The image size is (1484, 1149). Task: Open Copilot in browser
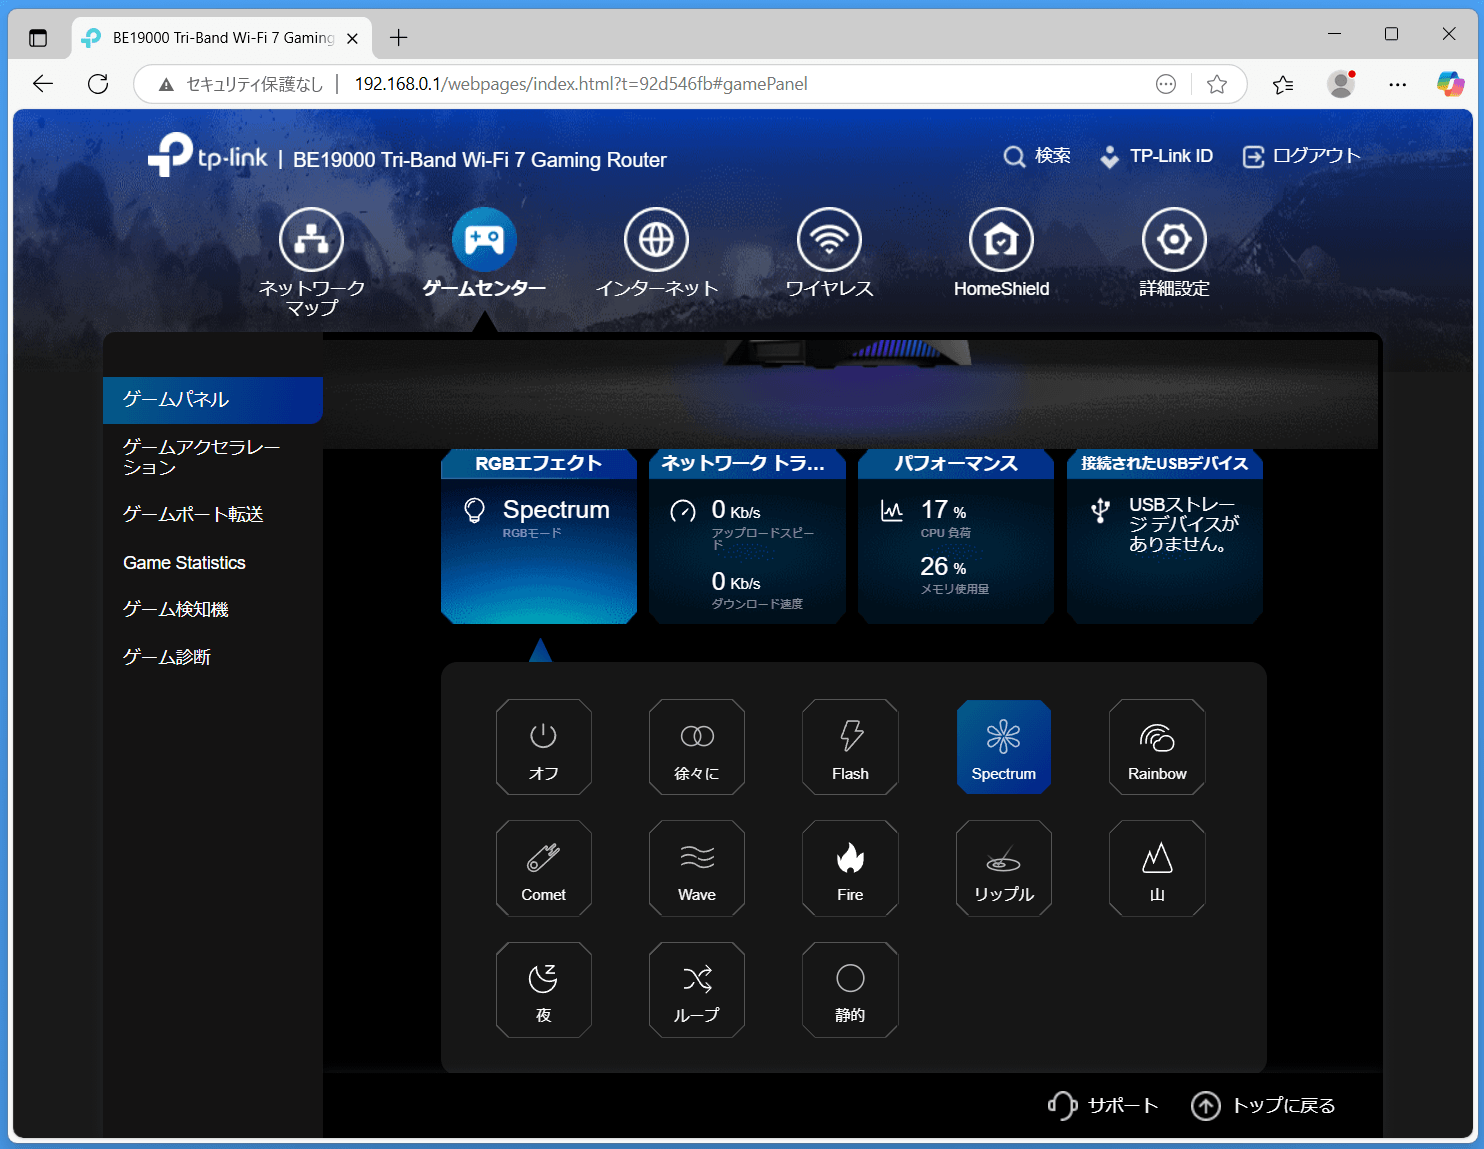[1451, 84]
